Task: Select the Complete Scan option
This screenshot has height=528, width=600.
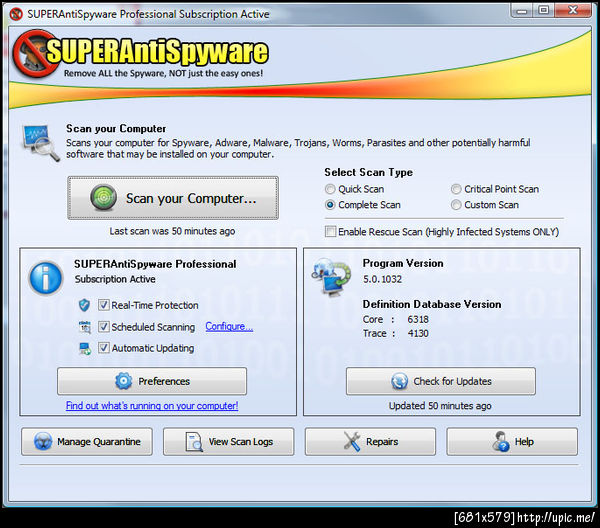Action: [363, 205]
